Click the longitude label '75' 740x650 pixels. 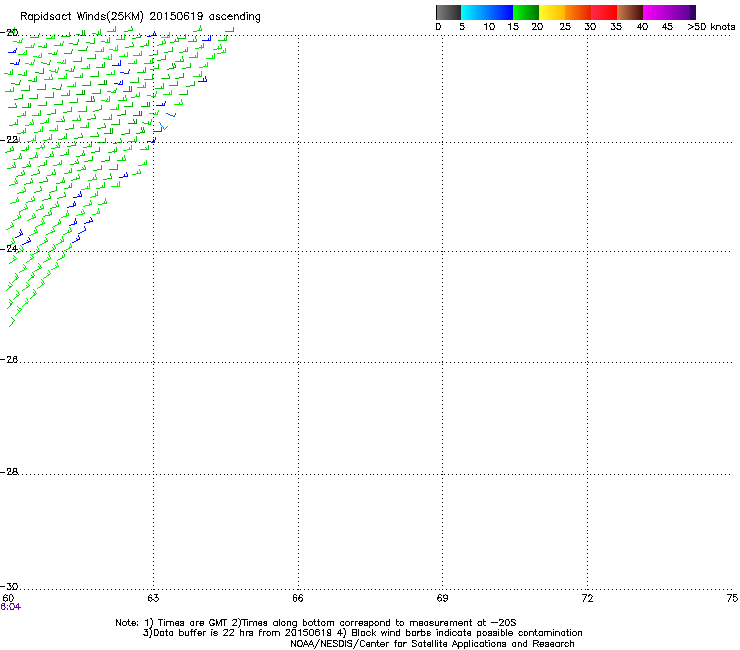pyautogui.click(x=732, y=598)
